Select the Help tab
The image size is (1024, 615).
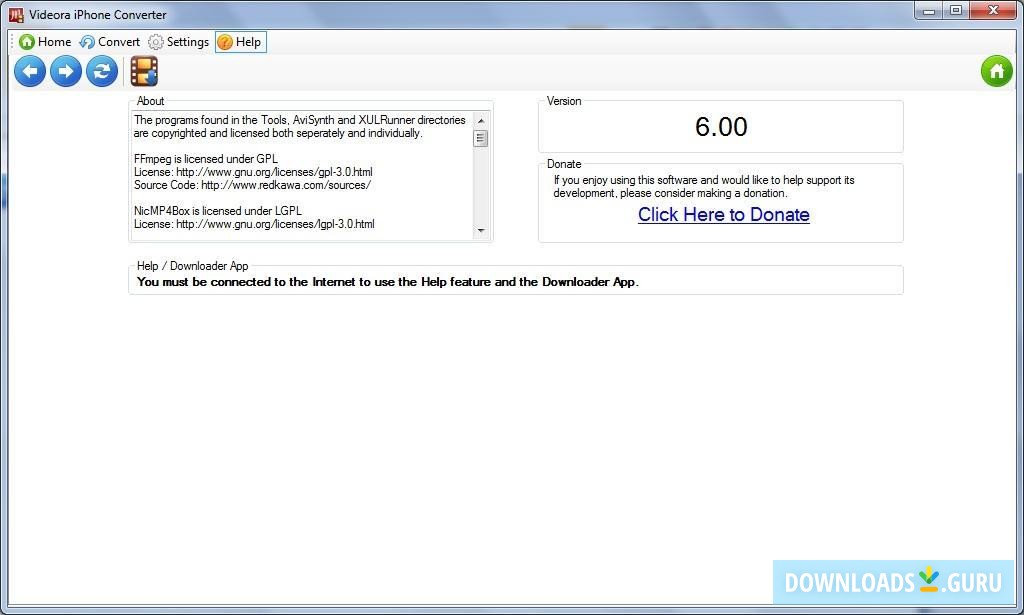(x=241, y=42)
